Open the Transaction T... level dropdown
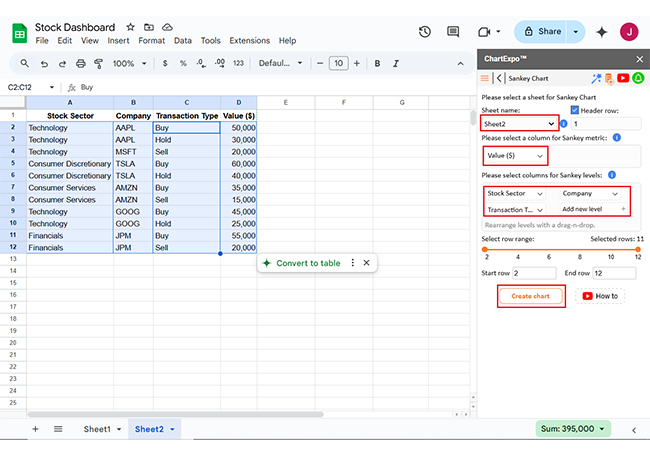This screenshot has height=456, width=650. point(515,210)
